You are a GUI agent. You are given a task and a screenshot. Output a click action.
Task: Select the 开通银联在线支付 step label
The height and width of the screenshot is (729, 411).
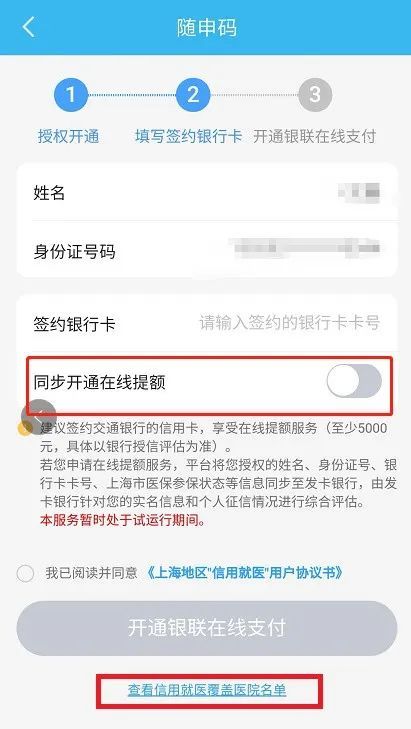click(314, 137)
